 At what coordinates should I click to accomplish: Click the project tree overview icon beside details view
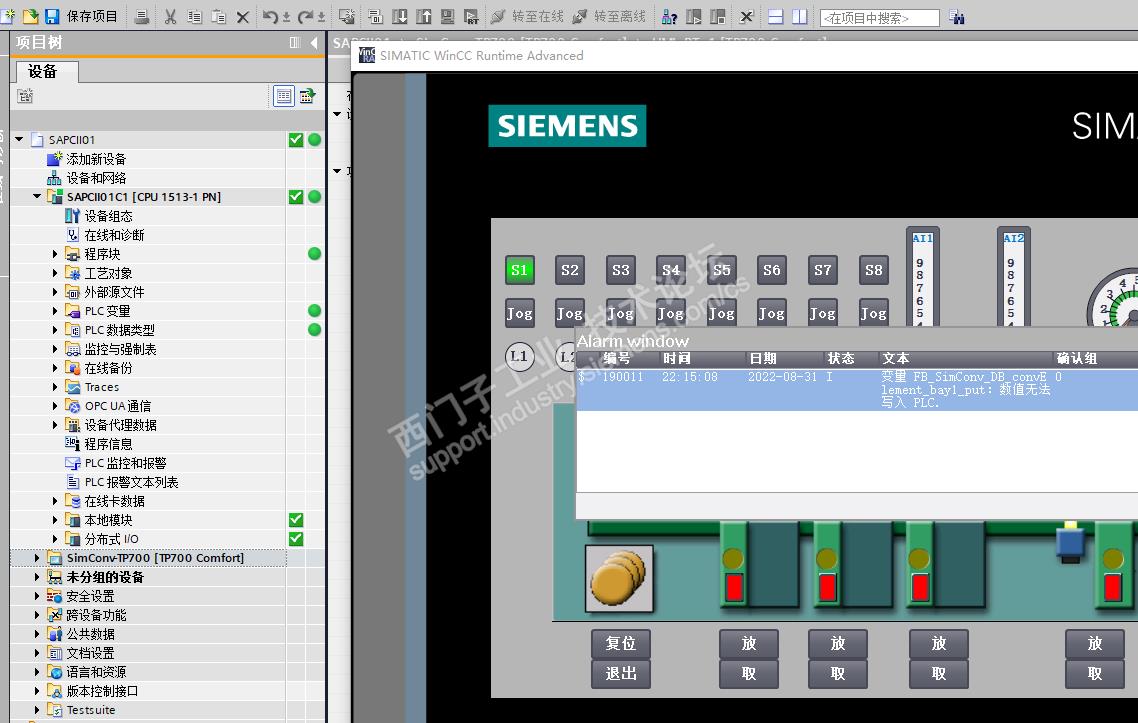point(308,96)
